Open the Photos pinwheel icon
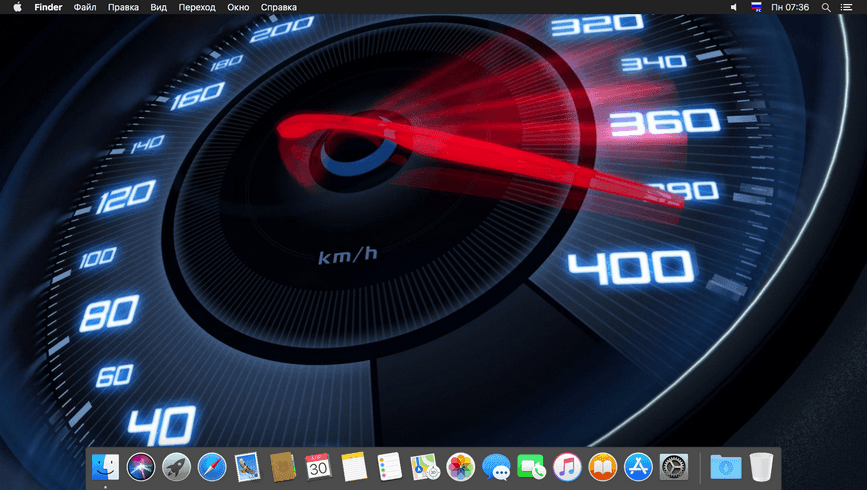The width and height of the screenshot is (867, 490). click(461, 467)
